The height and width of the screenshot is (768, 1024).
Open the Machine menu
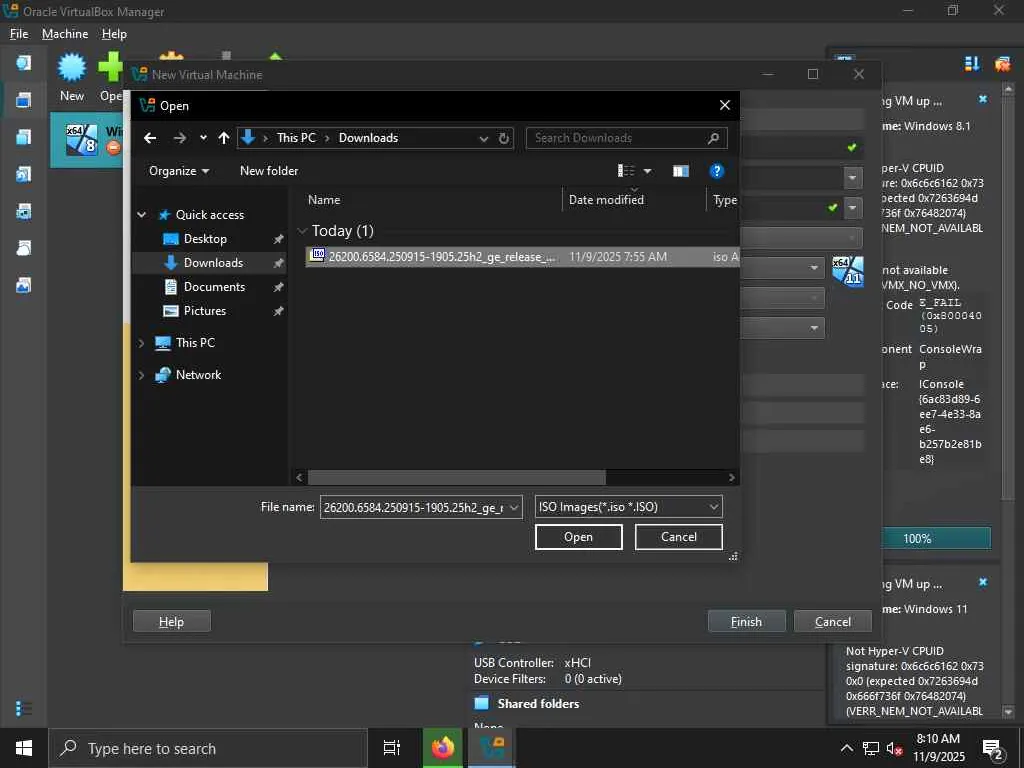point(65,34)
